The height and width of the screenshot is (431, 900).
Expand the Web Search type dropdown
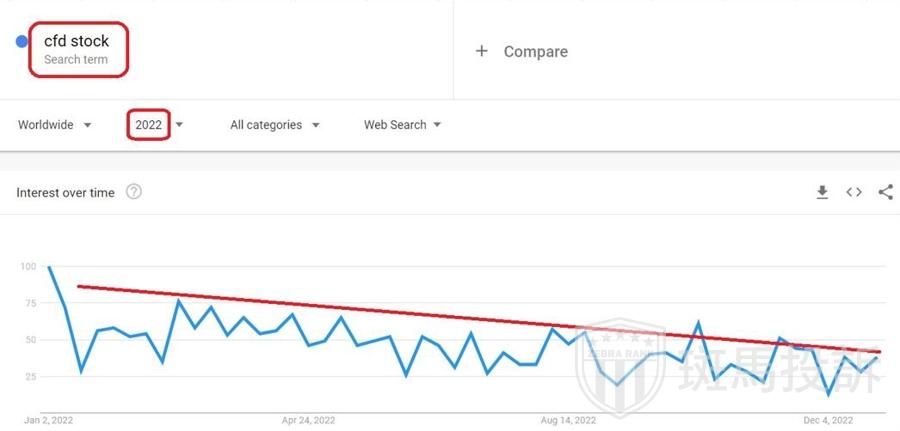coord(402,125)
